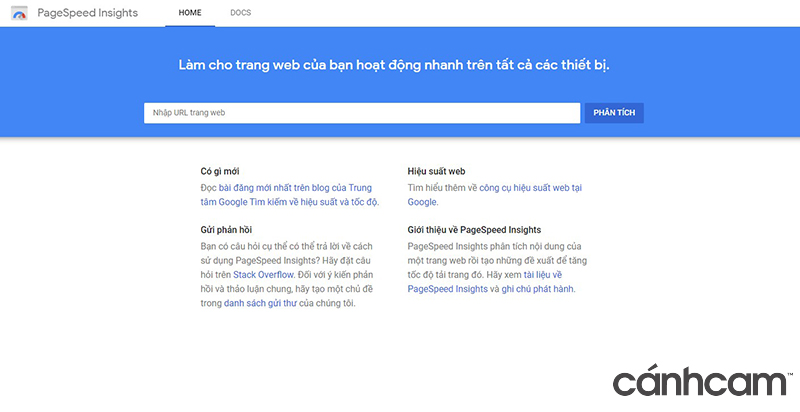Image resolution: width=800 pixels, height=412 pixels.
Task: Click 'Giới thiệu về PageSpeed Insights' heading
Action: (x=474, y=229)
